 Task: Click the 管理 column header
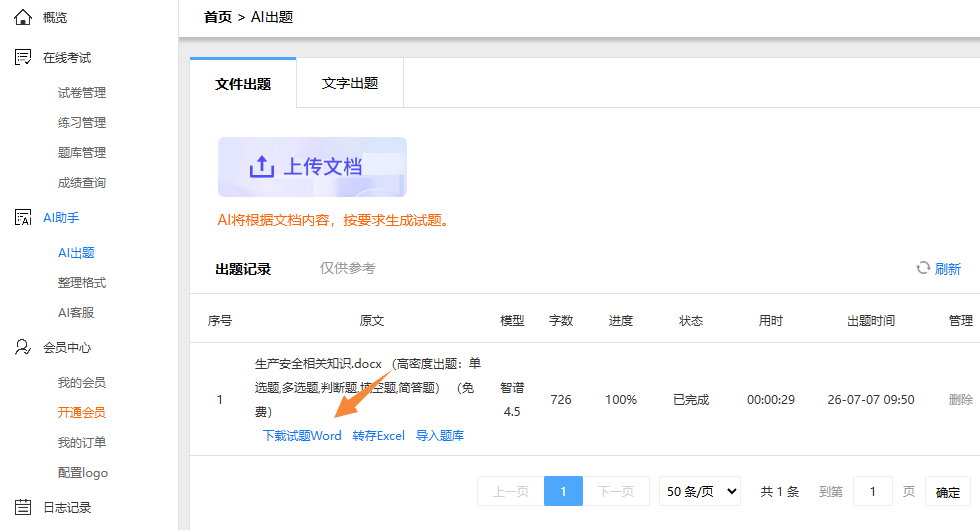pos(961,321)
